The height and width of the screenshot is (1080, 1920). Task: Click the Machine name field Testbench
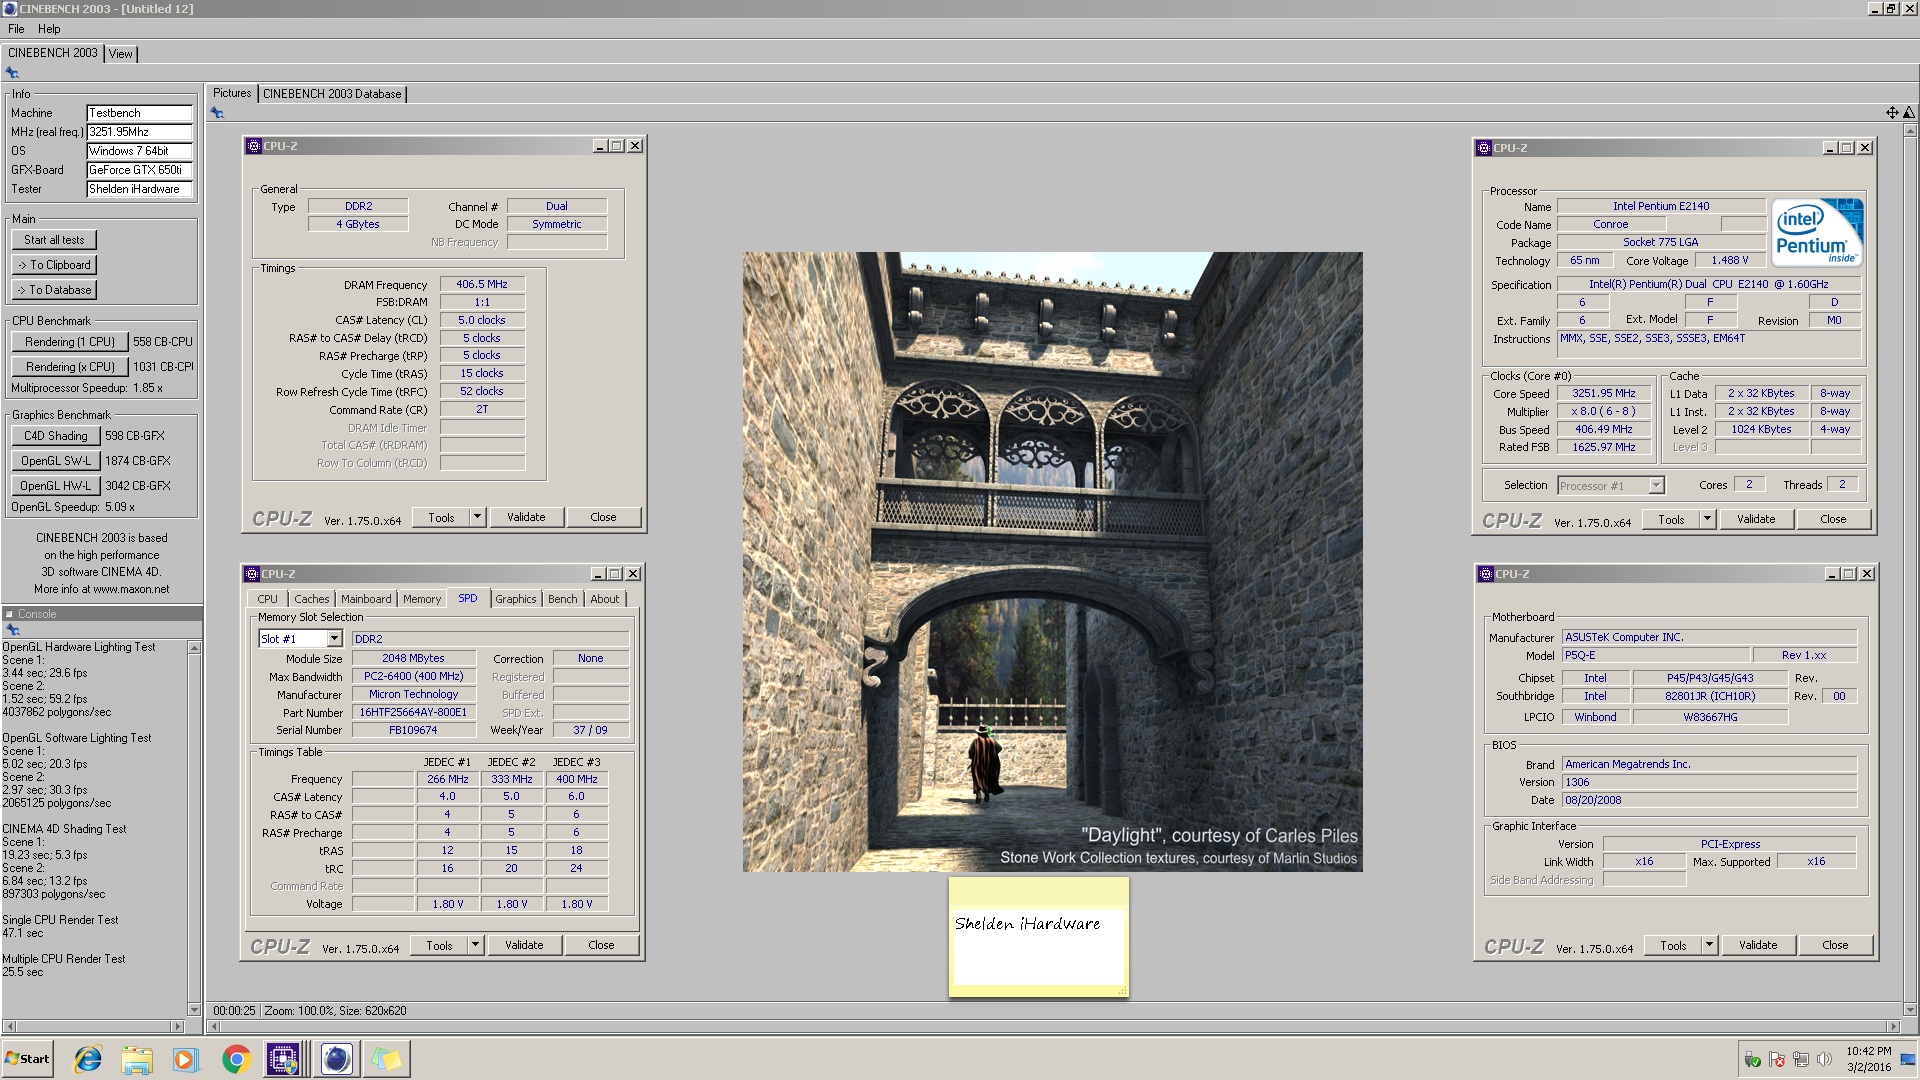(x=139, y=113)
